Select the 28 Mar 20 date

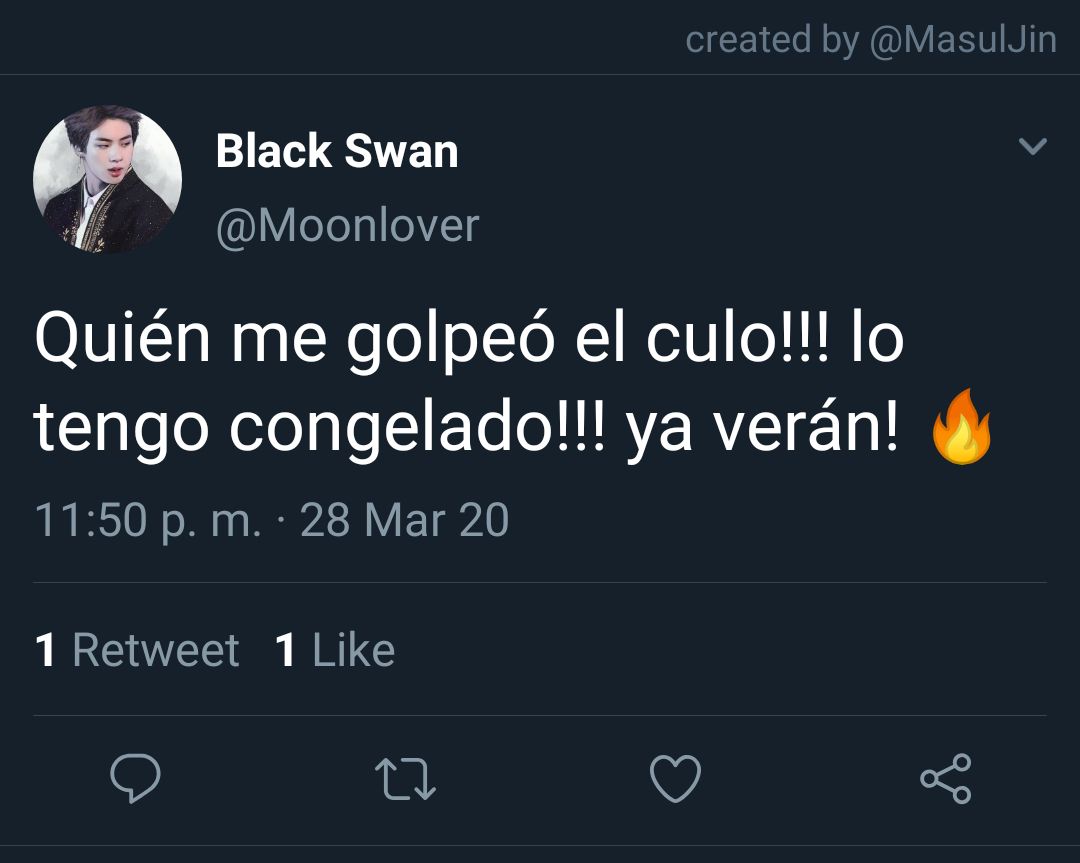click(x=404, y=519)
